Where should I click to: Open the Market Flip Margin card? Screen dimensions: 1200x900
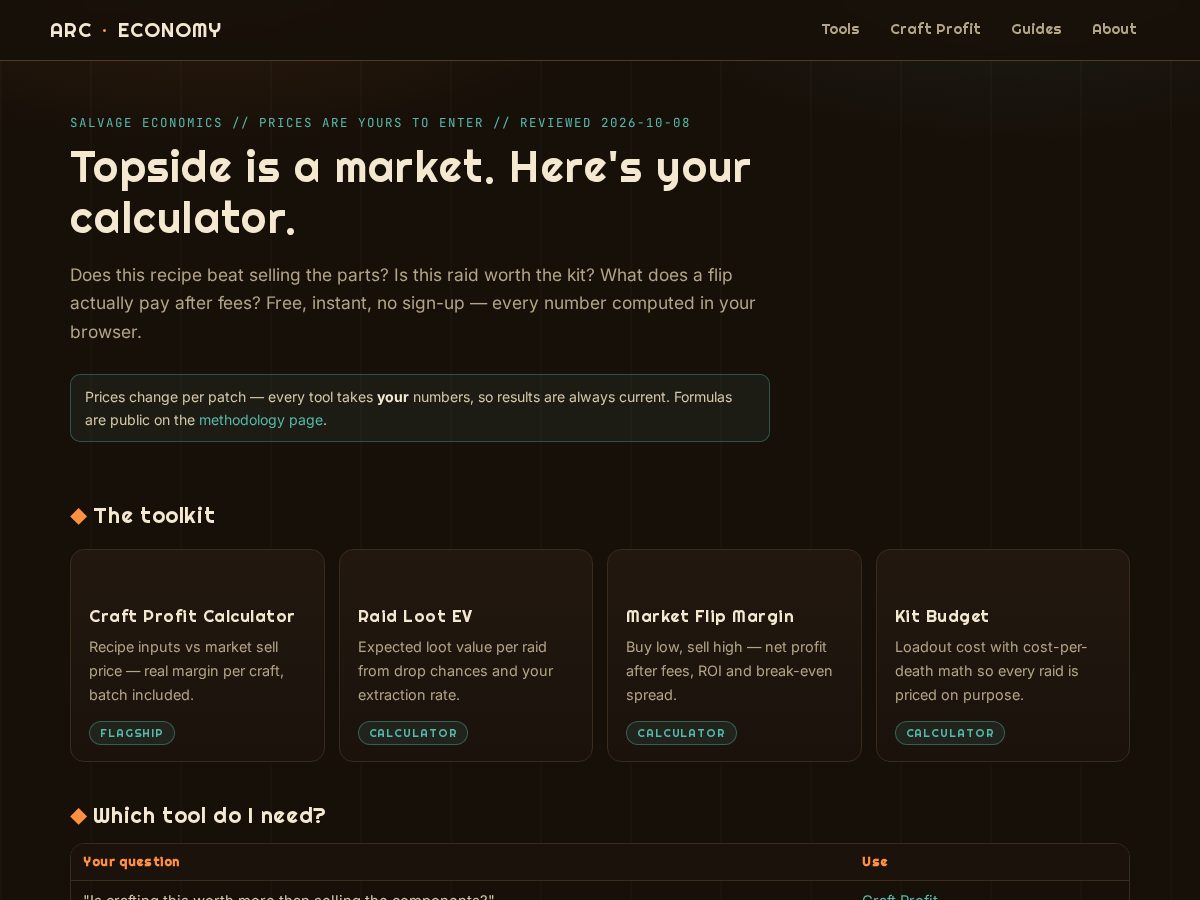[x=734, y=655]
